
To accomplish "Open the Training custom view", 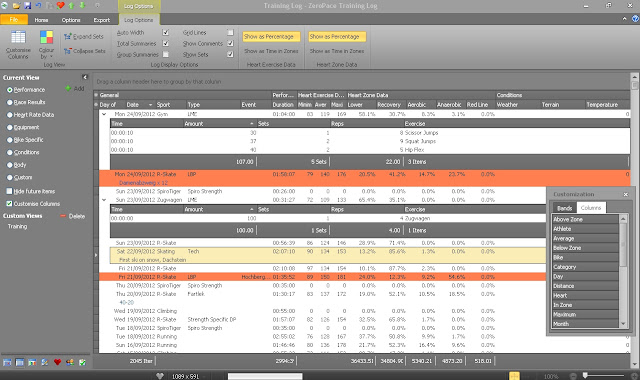I will [x=17, y=227].
